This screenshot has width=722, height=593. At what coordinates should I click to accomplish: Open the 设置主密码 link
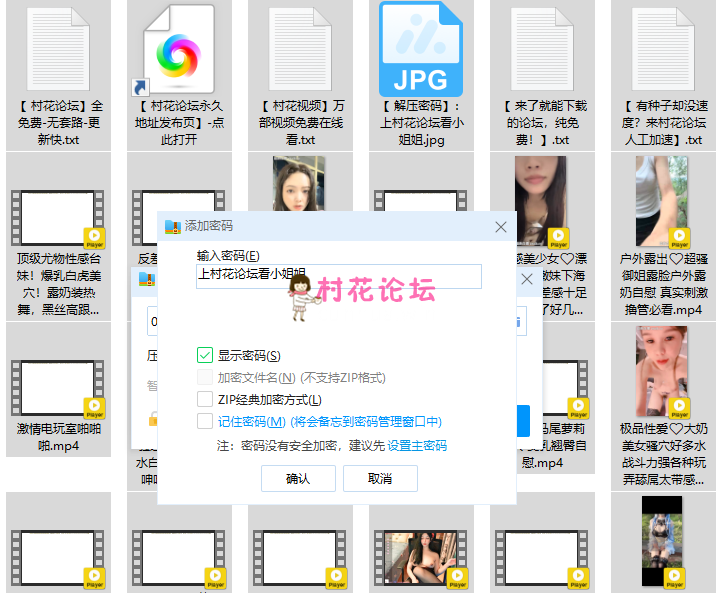(417, 445)
